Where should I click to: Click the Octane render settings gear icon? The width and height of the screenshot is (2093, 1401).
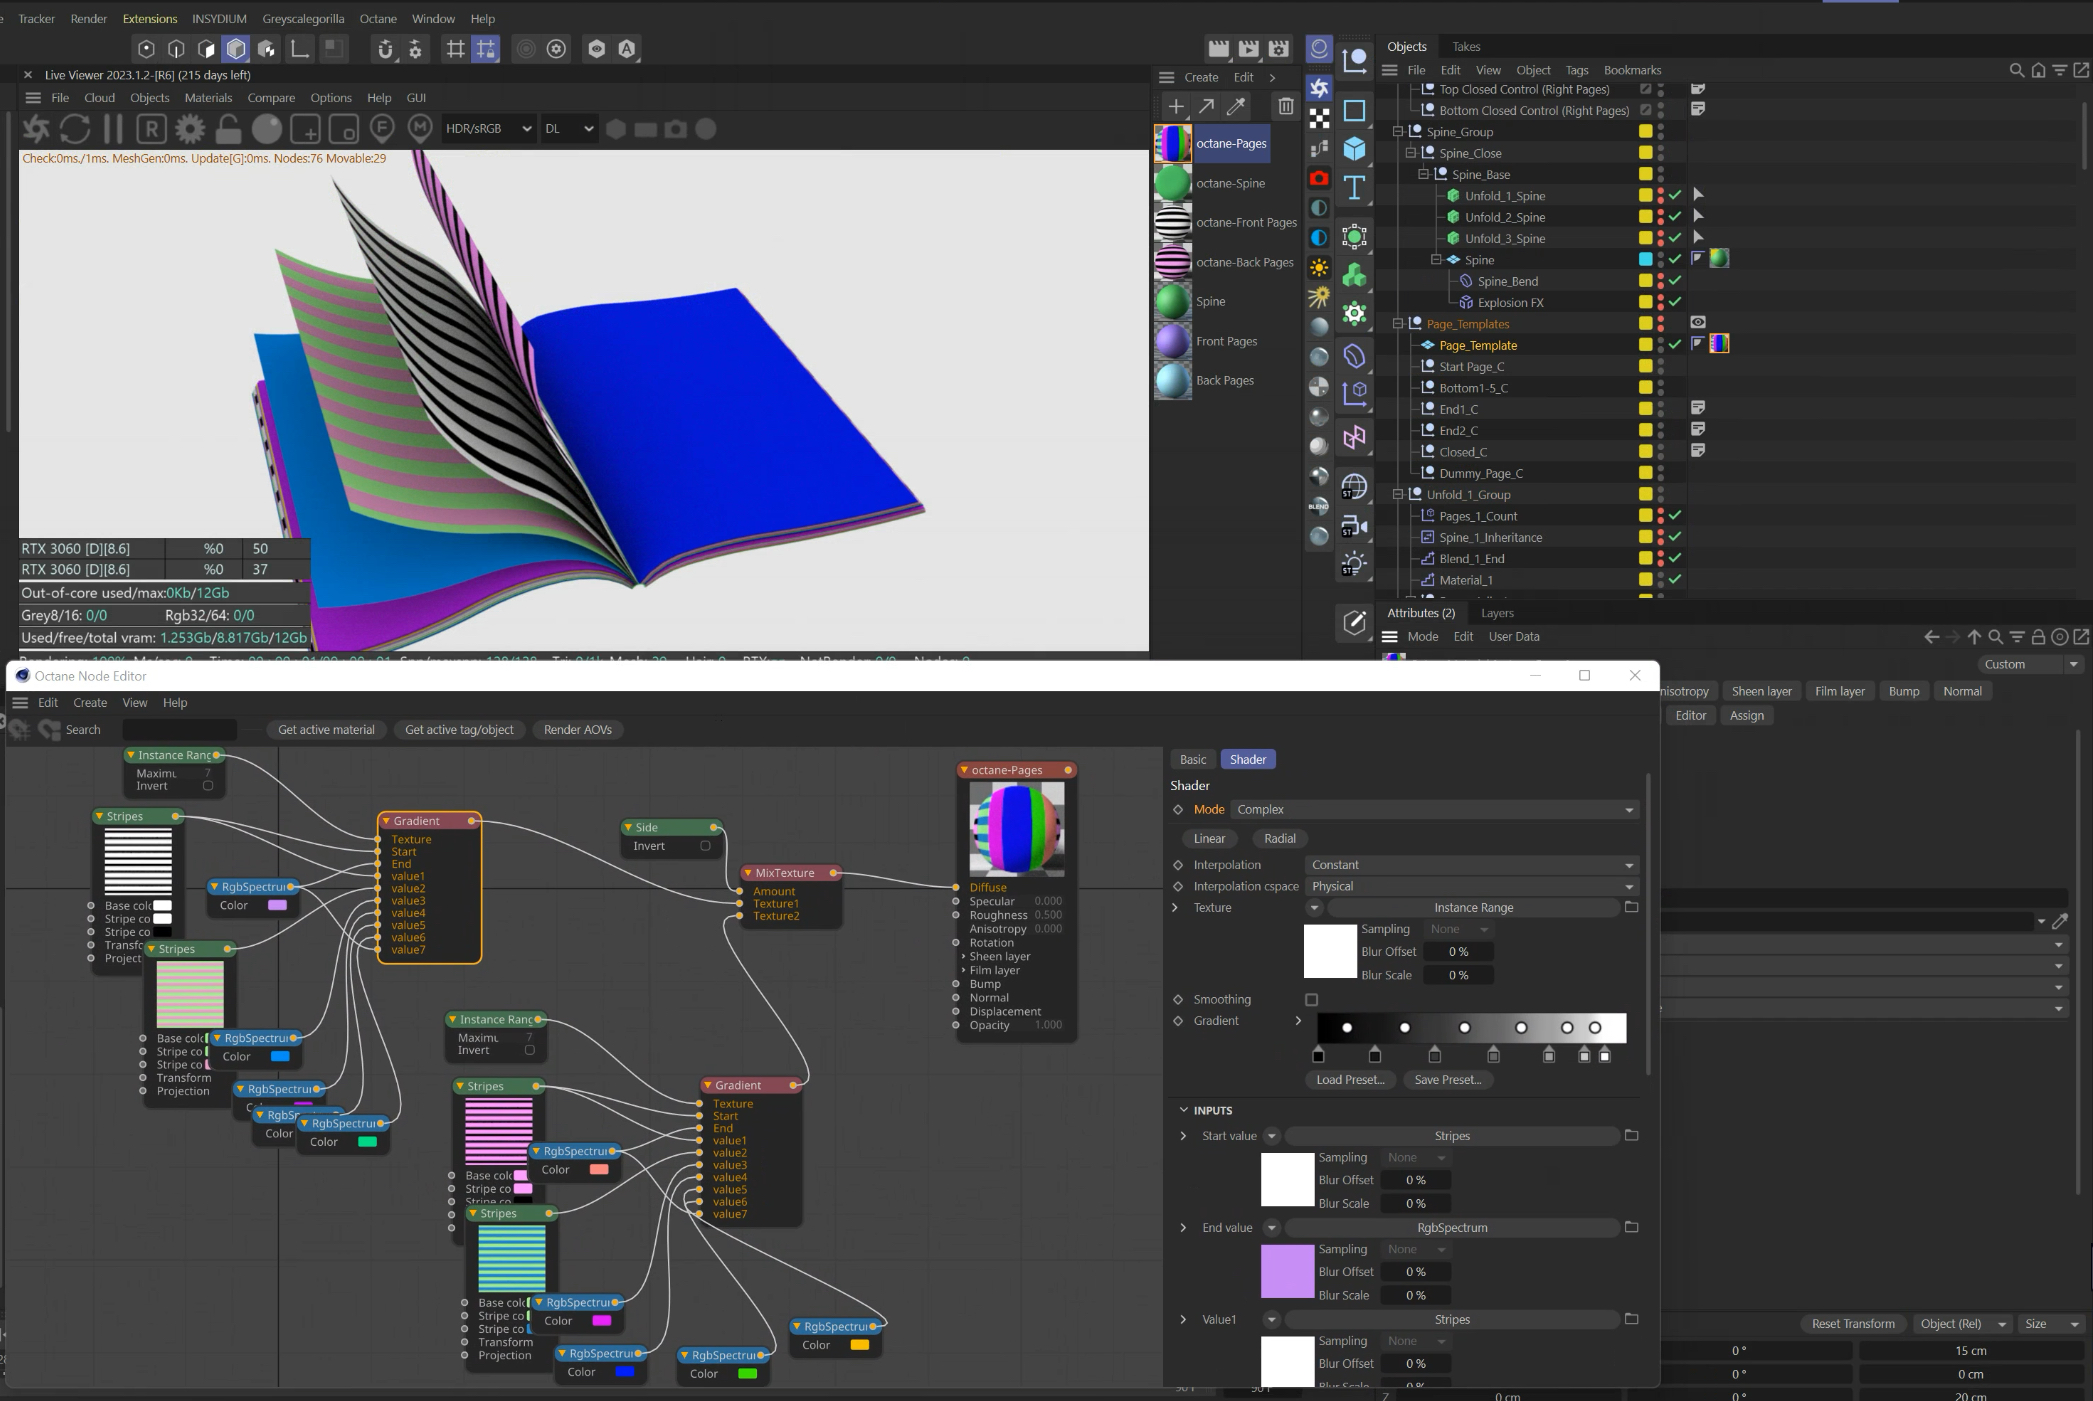coord(190,128)
